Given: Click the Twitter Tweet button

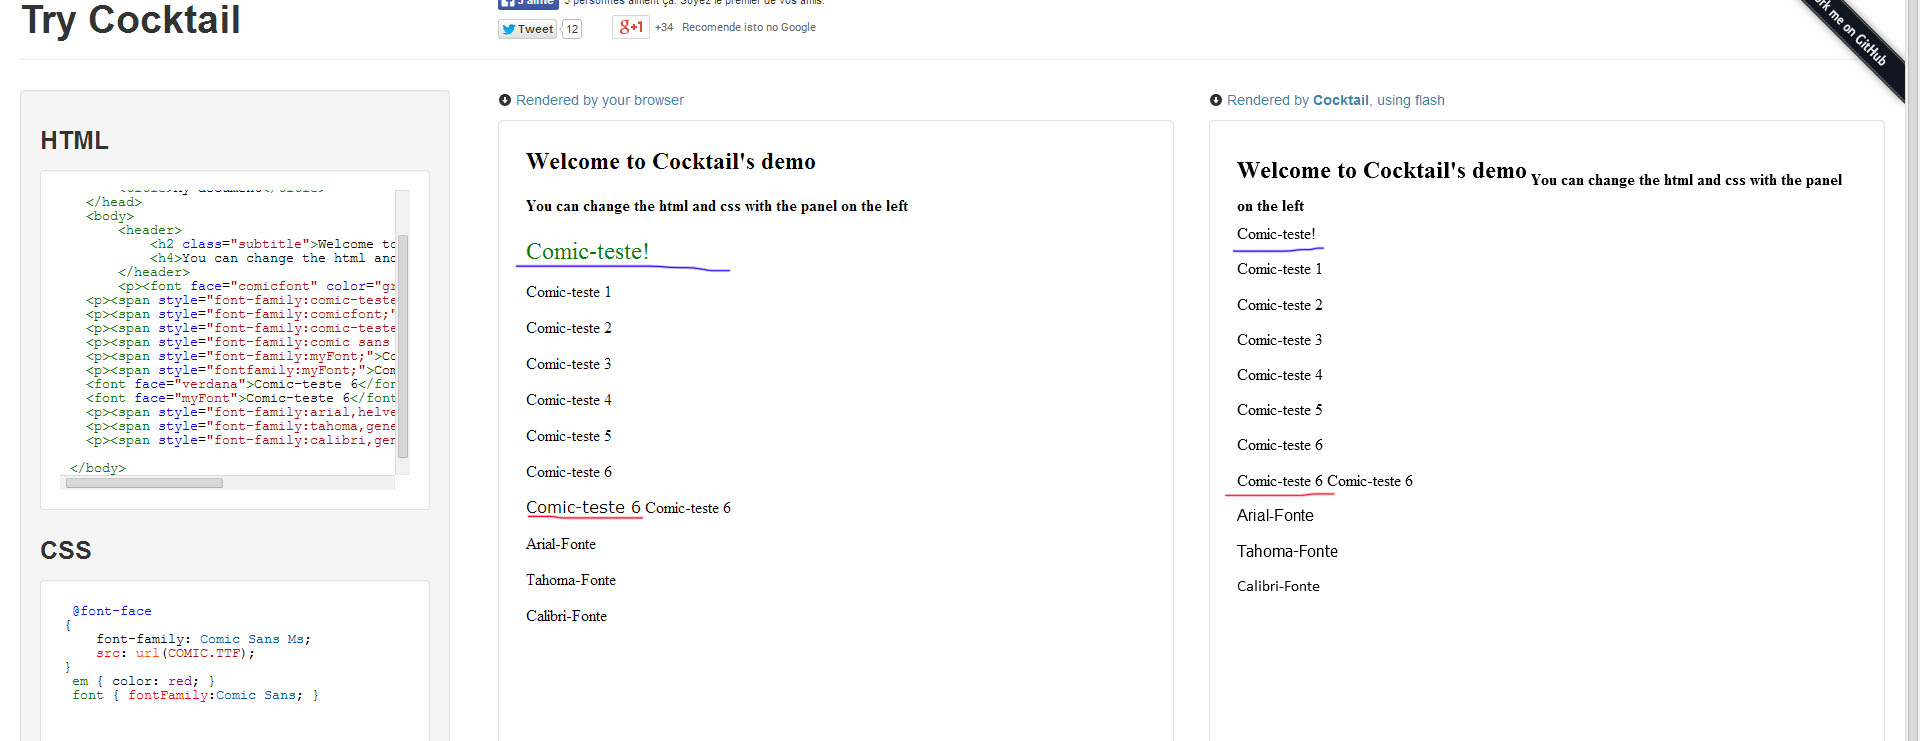Looking at the screenshot, I should click(527, 29).
